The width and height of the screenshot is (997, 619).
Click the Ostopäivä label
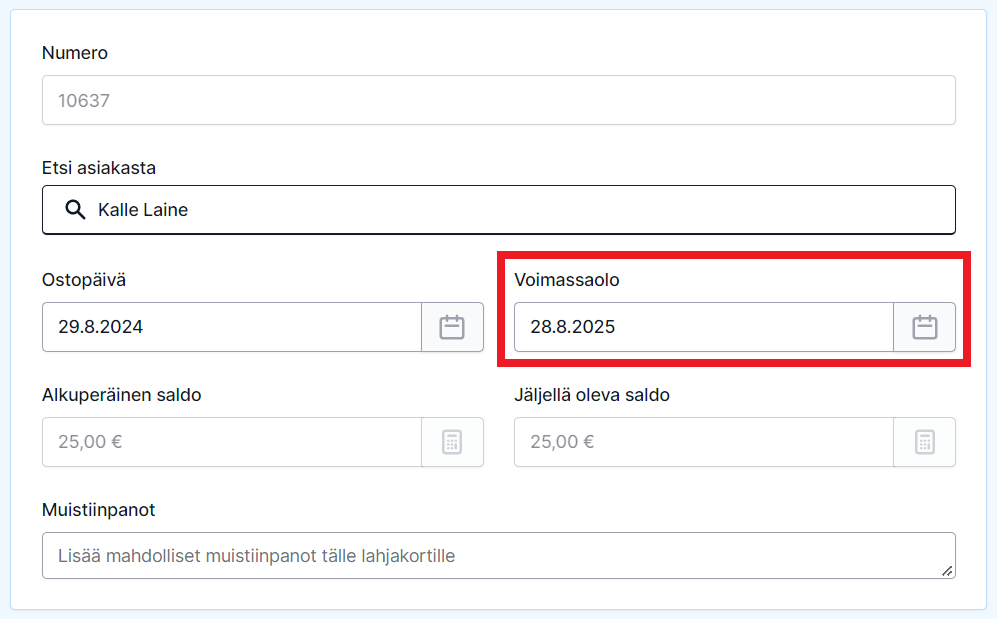tap(84, 280)
